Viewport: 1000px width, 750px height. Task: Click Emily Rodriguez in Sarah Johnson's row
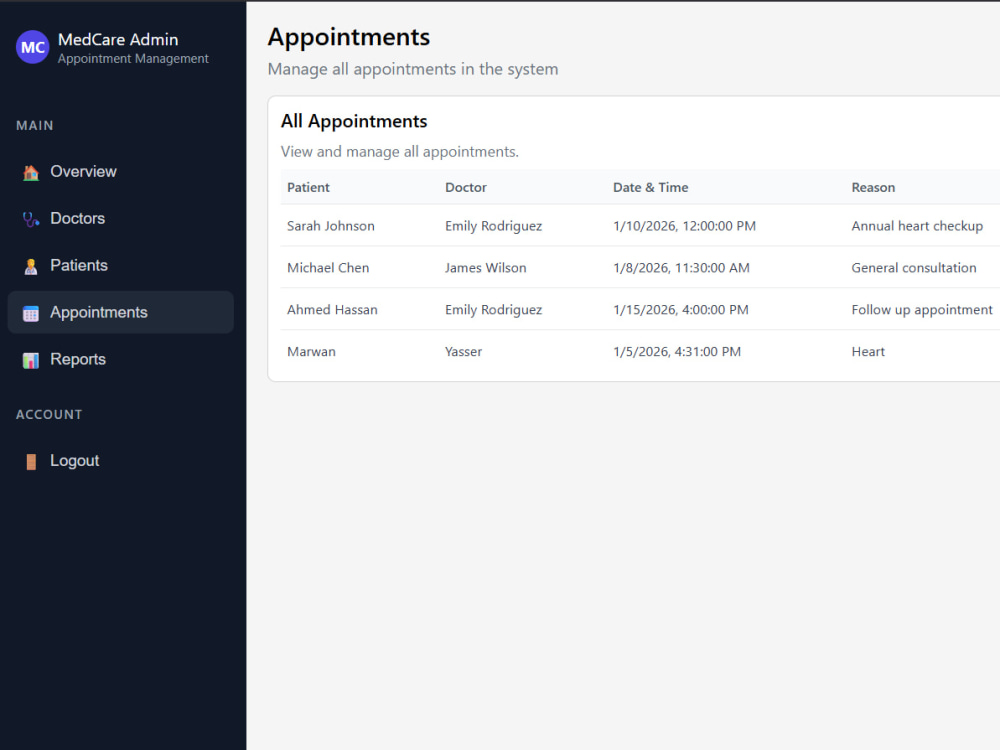494,226
